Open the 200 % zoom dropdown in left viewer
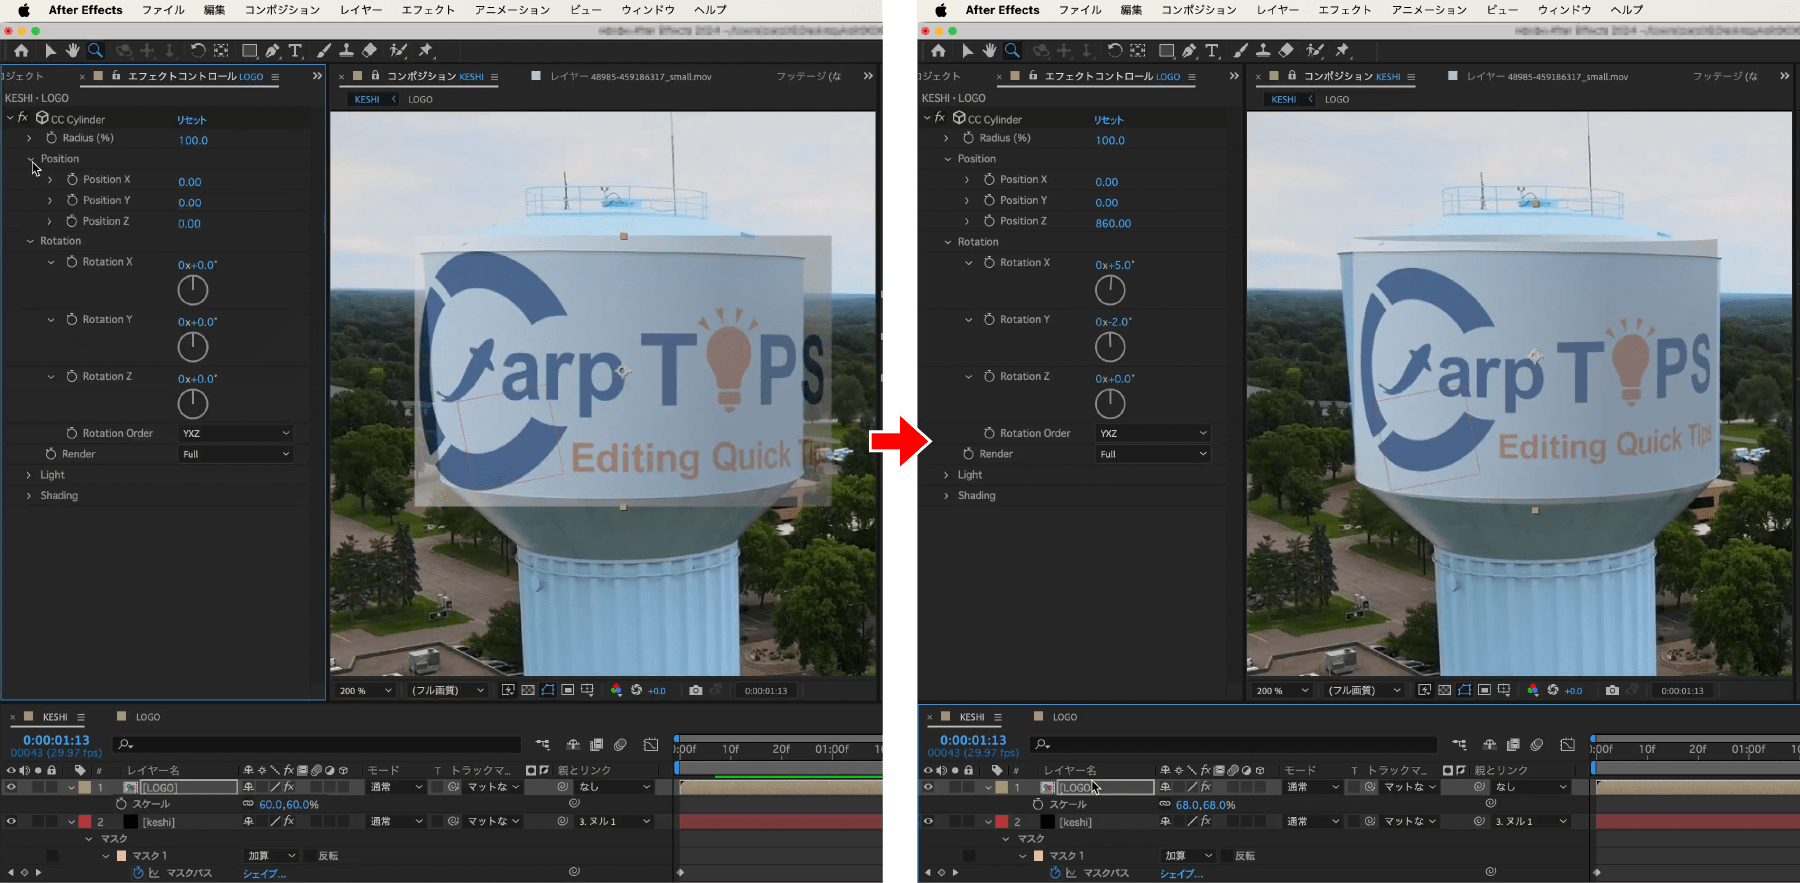The image size is (1800, 883). (x=365, y=690)
